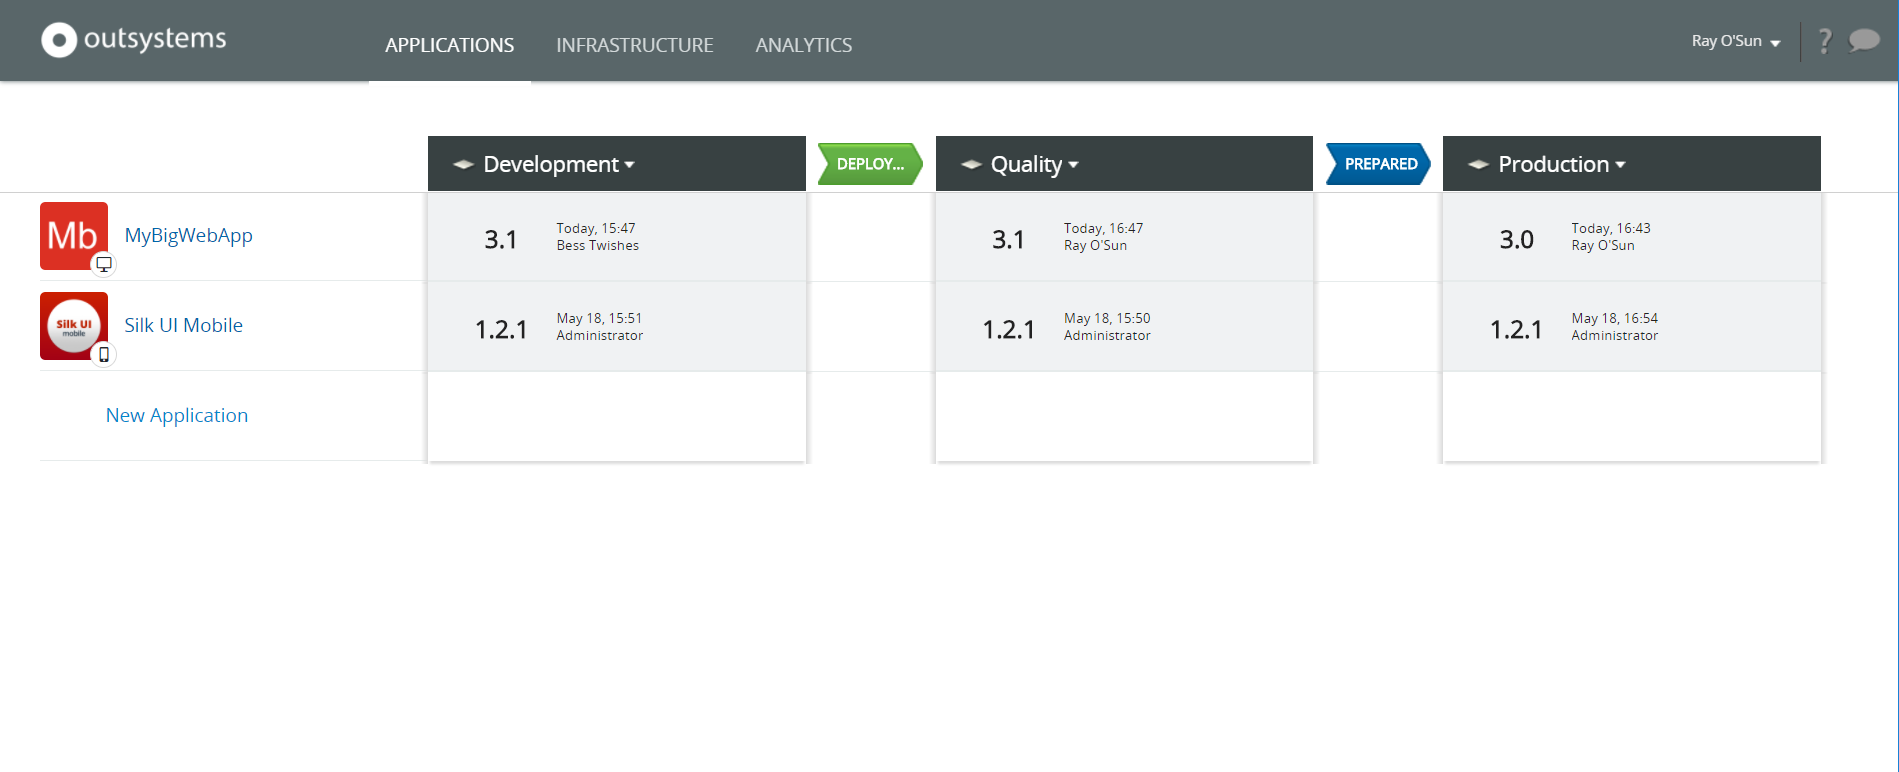
Task: Switch to the Analytics tab
Action: pyautogui.click(x=803, y=45)
